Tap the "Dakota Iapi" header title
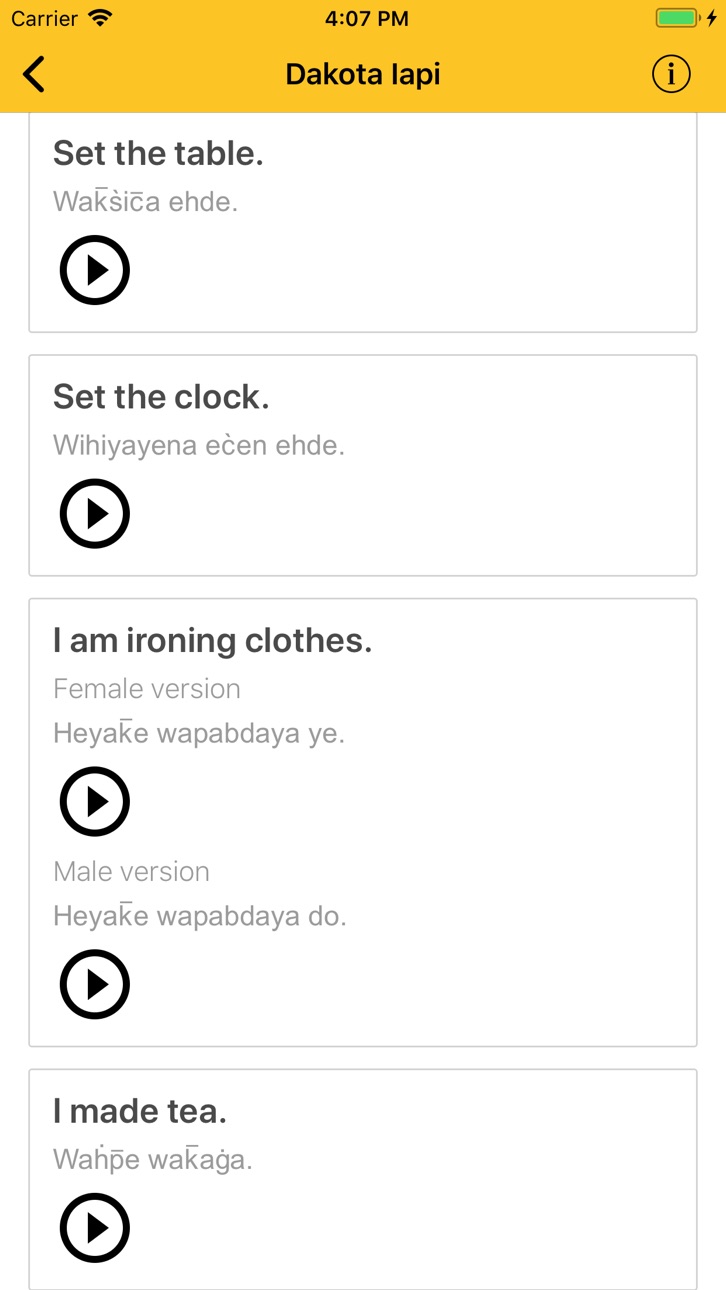This screenshot has height=1290, width=726. 363,74
